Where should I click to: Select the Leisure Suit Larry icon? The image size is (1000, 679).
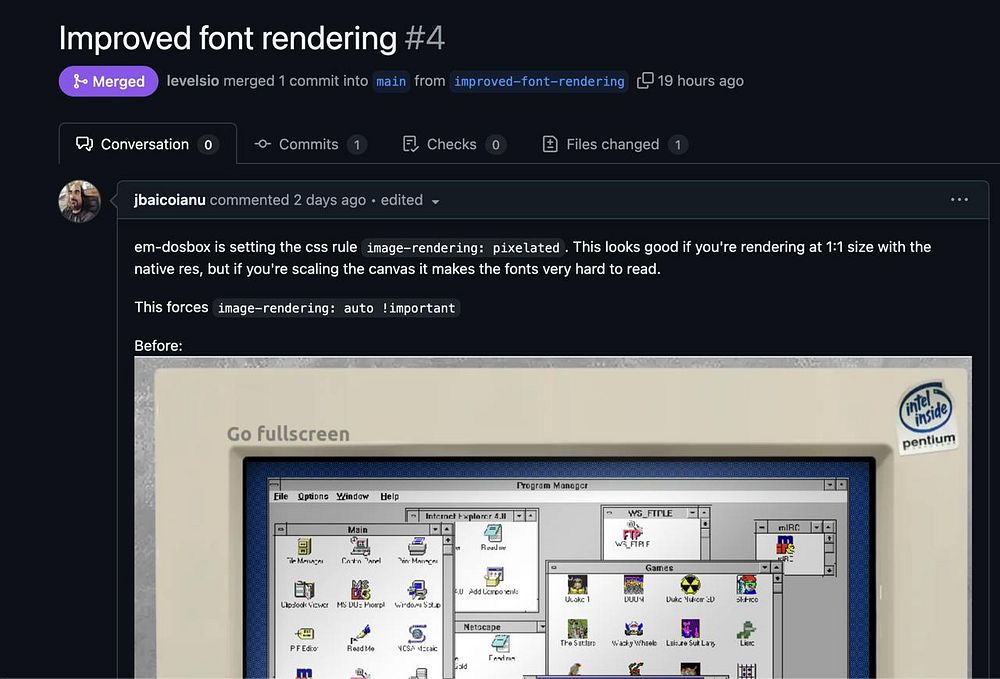pyautogui.click(x=690, y=633)
